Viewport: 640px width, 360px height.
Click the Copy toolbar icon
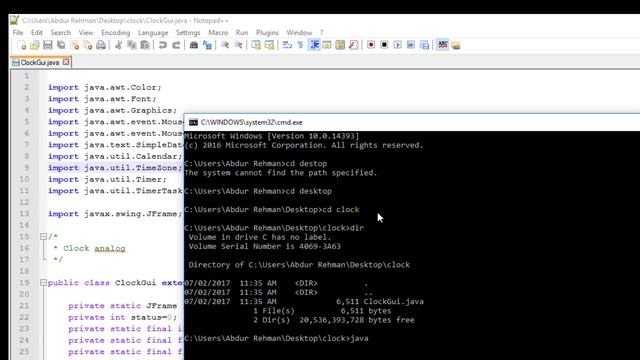coord(131,45)
